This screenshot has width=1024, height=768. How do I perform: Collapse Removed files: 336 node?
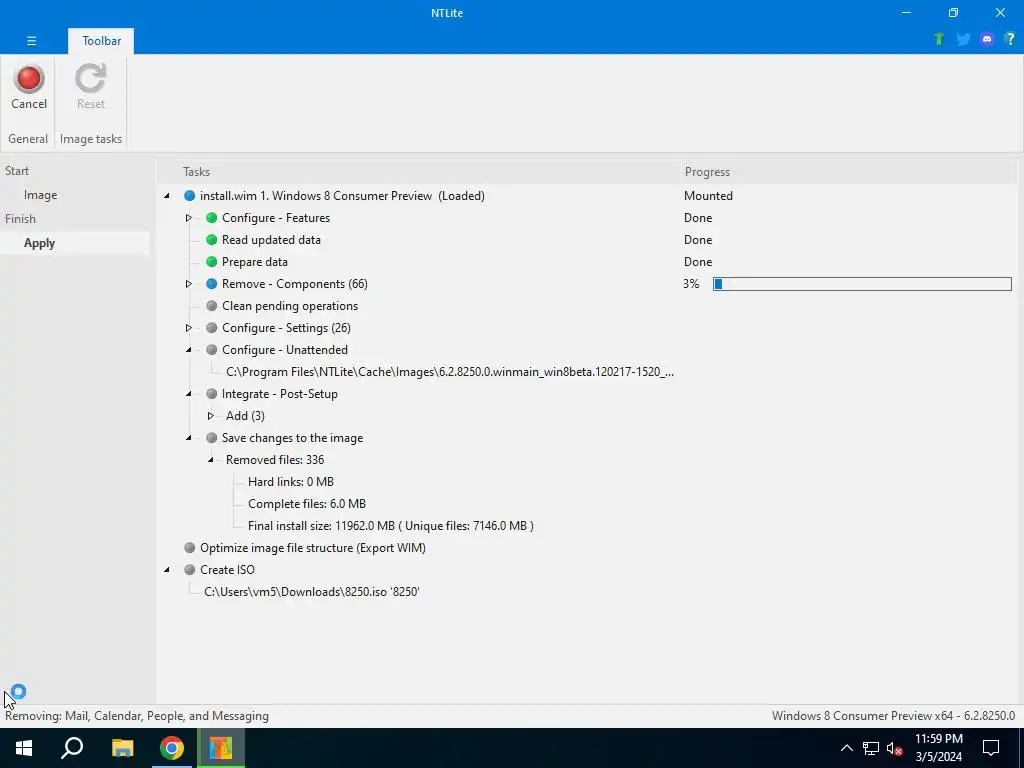tap(211, 460)
